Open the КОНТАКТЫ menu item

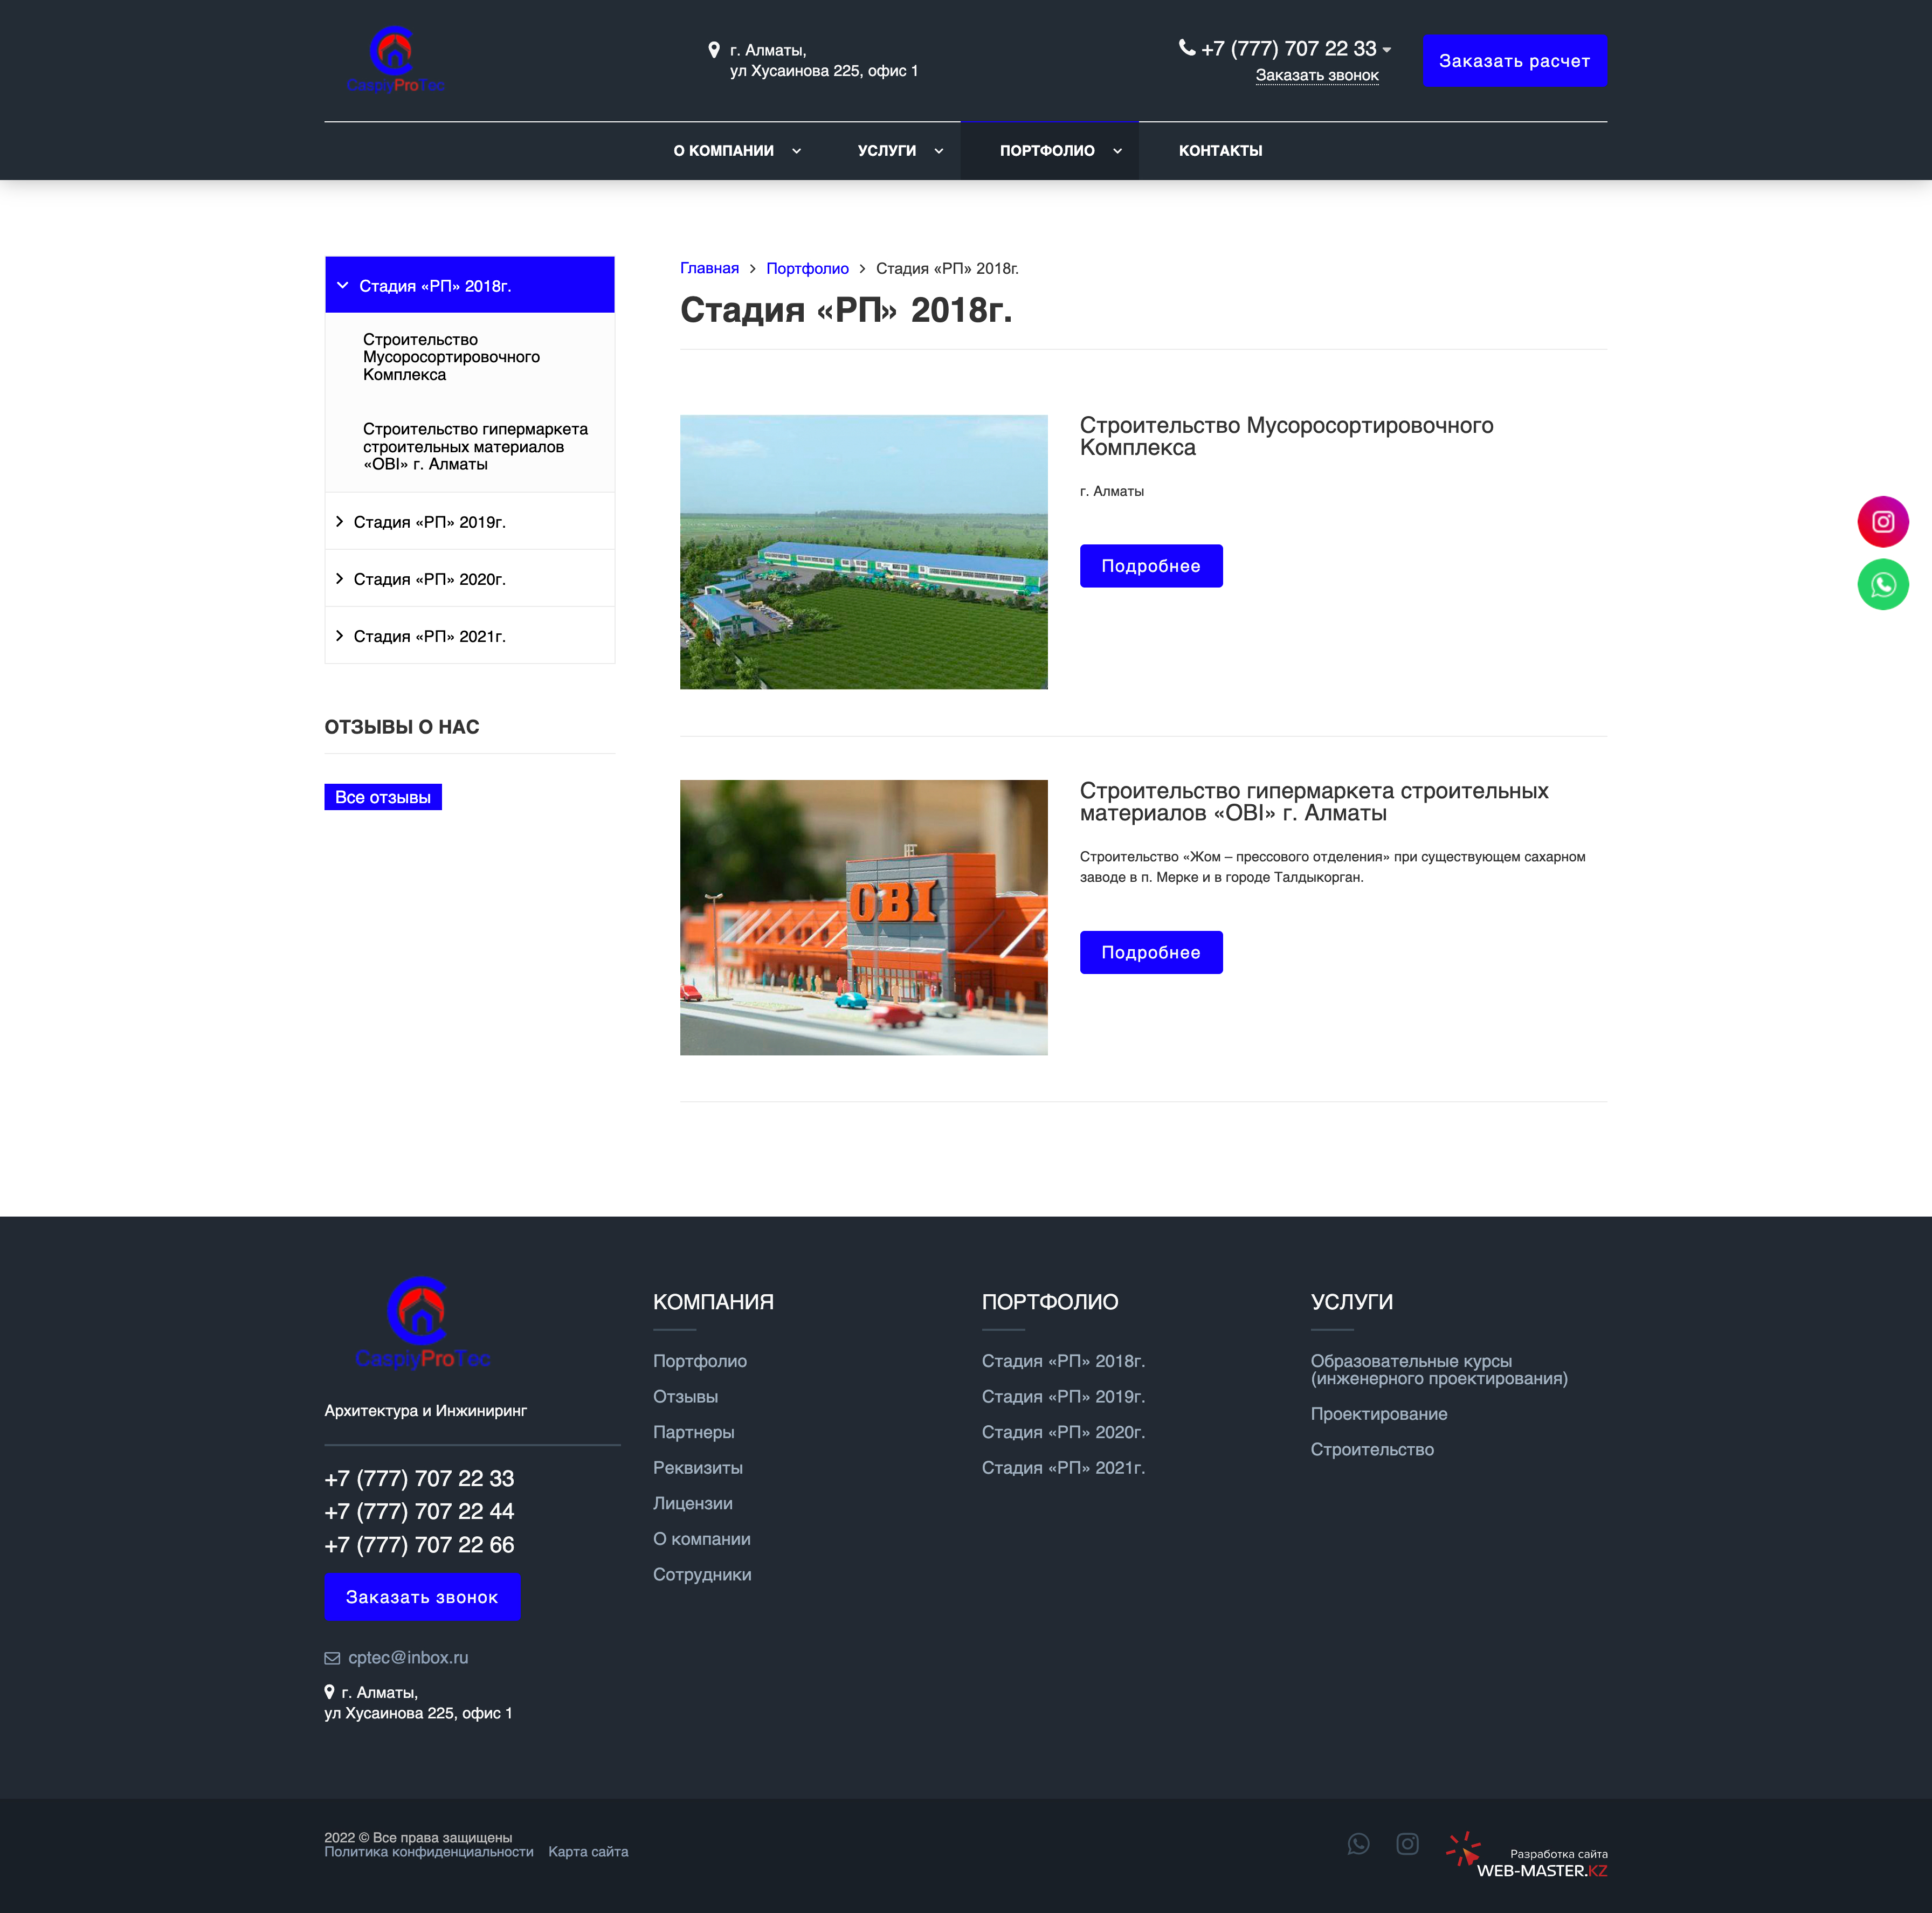tap(1221, 151)
